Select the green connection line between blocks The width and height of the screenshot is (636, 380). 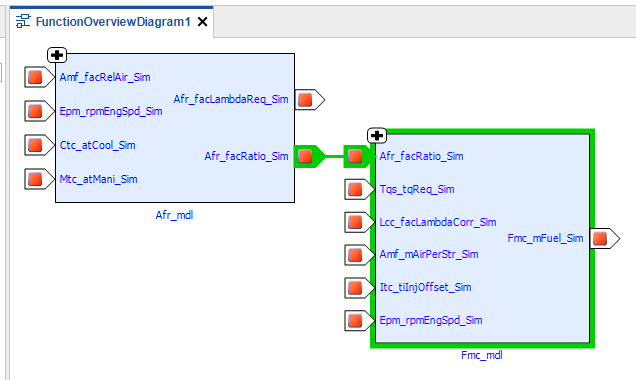coord(335,157)
